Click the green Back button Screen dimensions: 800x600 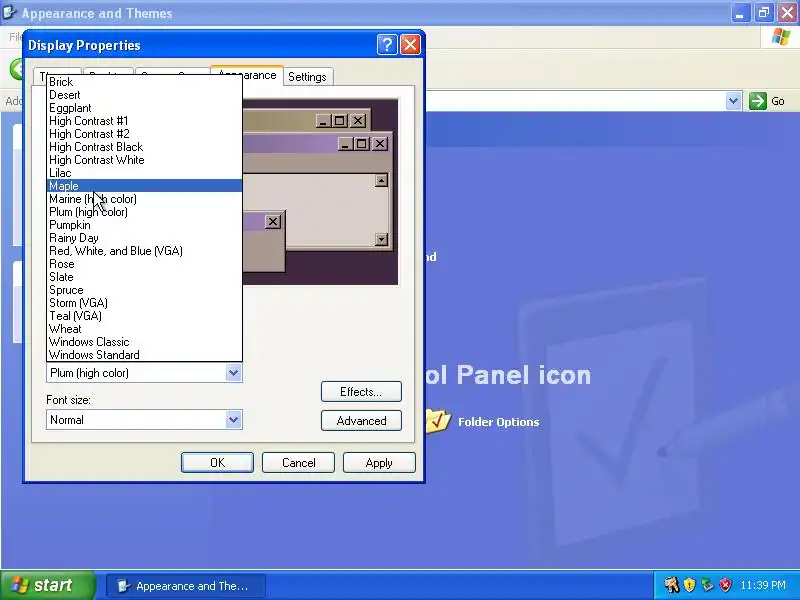pyautogui.click(x=17, y=69)
